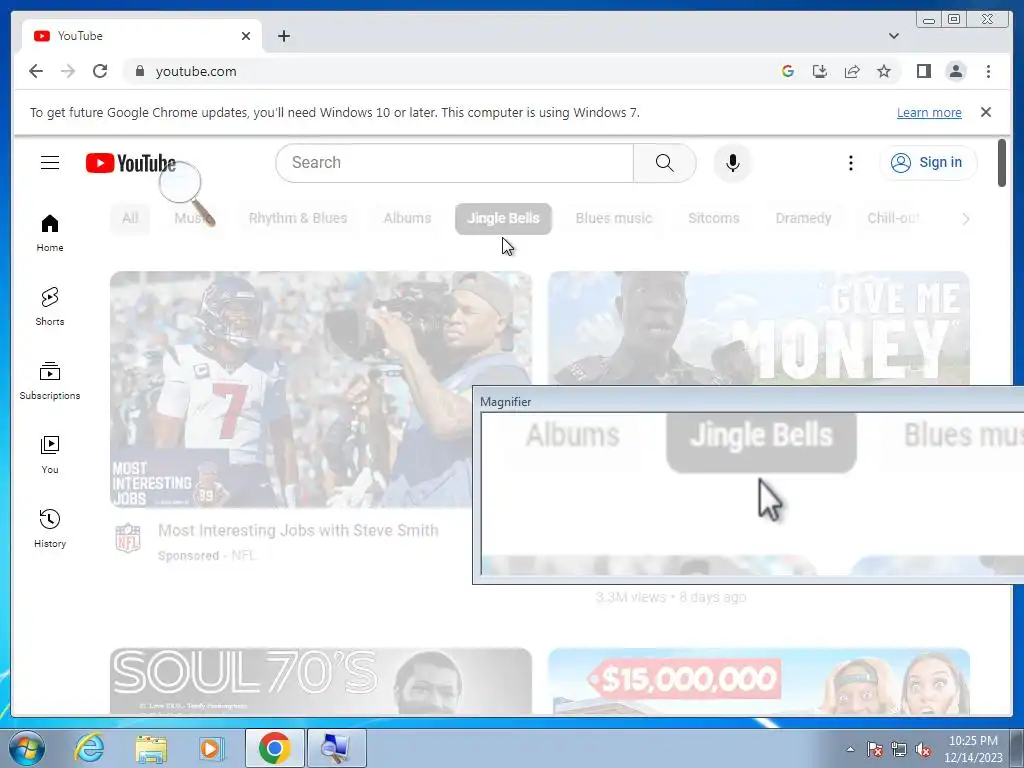Go to Home in sidebar

pyautogui.click(x=50, y=233)
